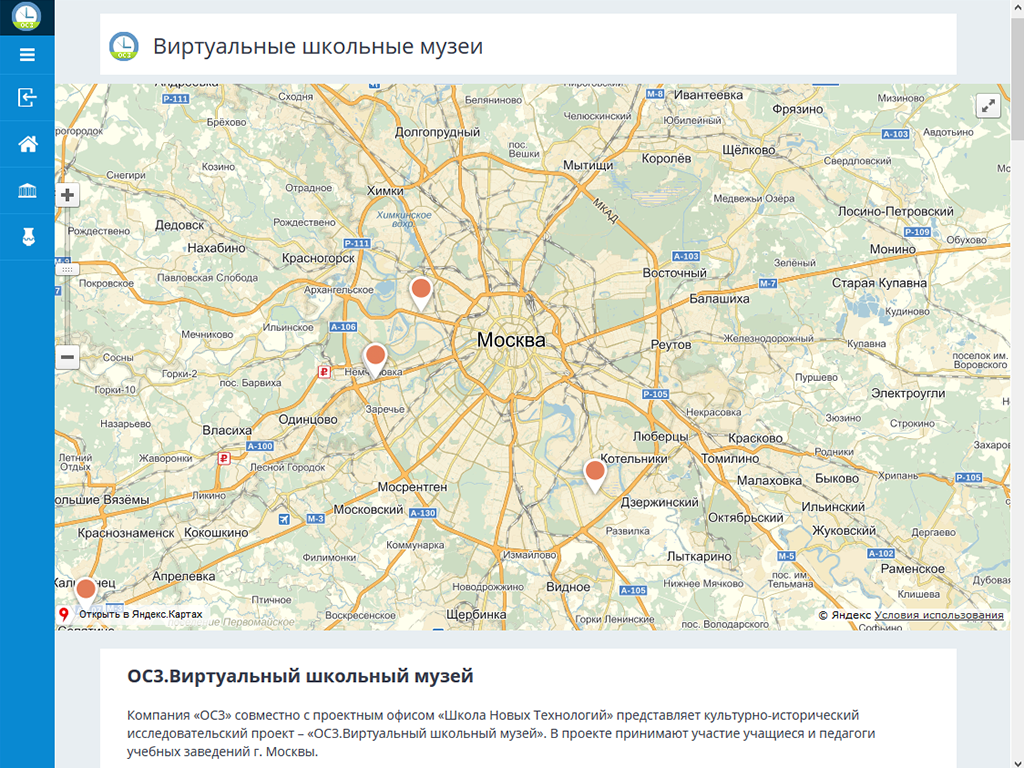The height and width of the screenshot is (768, 1024).
Task: Click the logout arrow icon in sidebar
Action: point(27,98)
